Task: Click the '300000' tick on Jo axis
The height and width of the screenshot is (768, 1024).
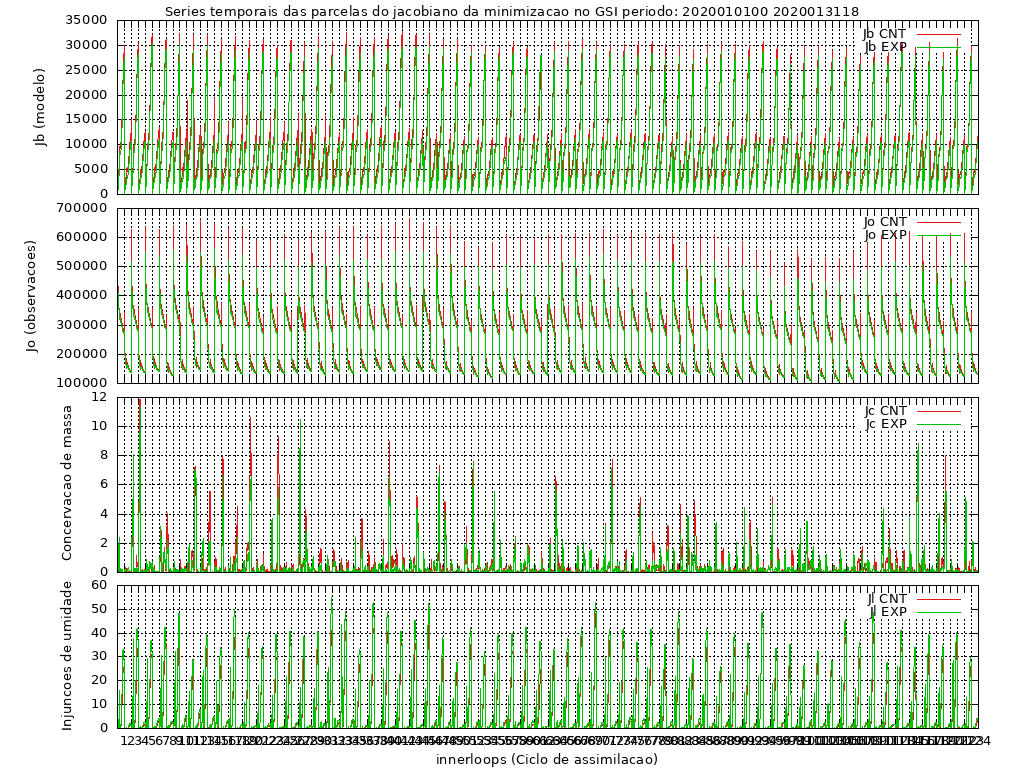Action: pos(82,325)
